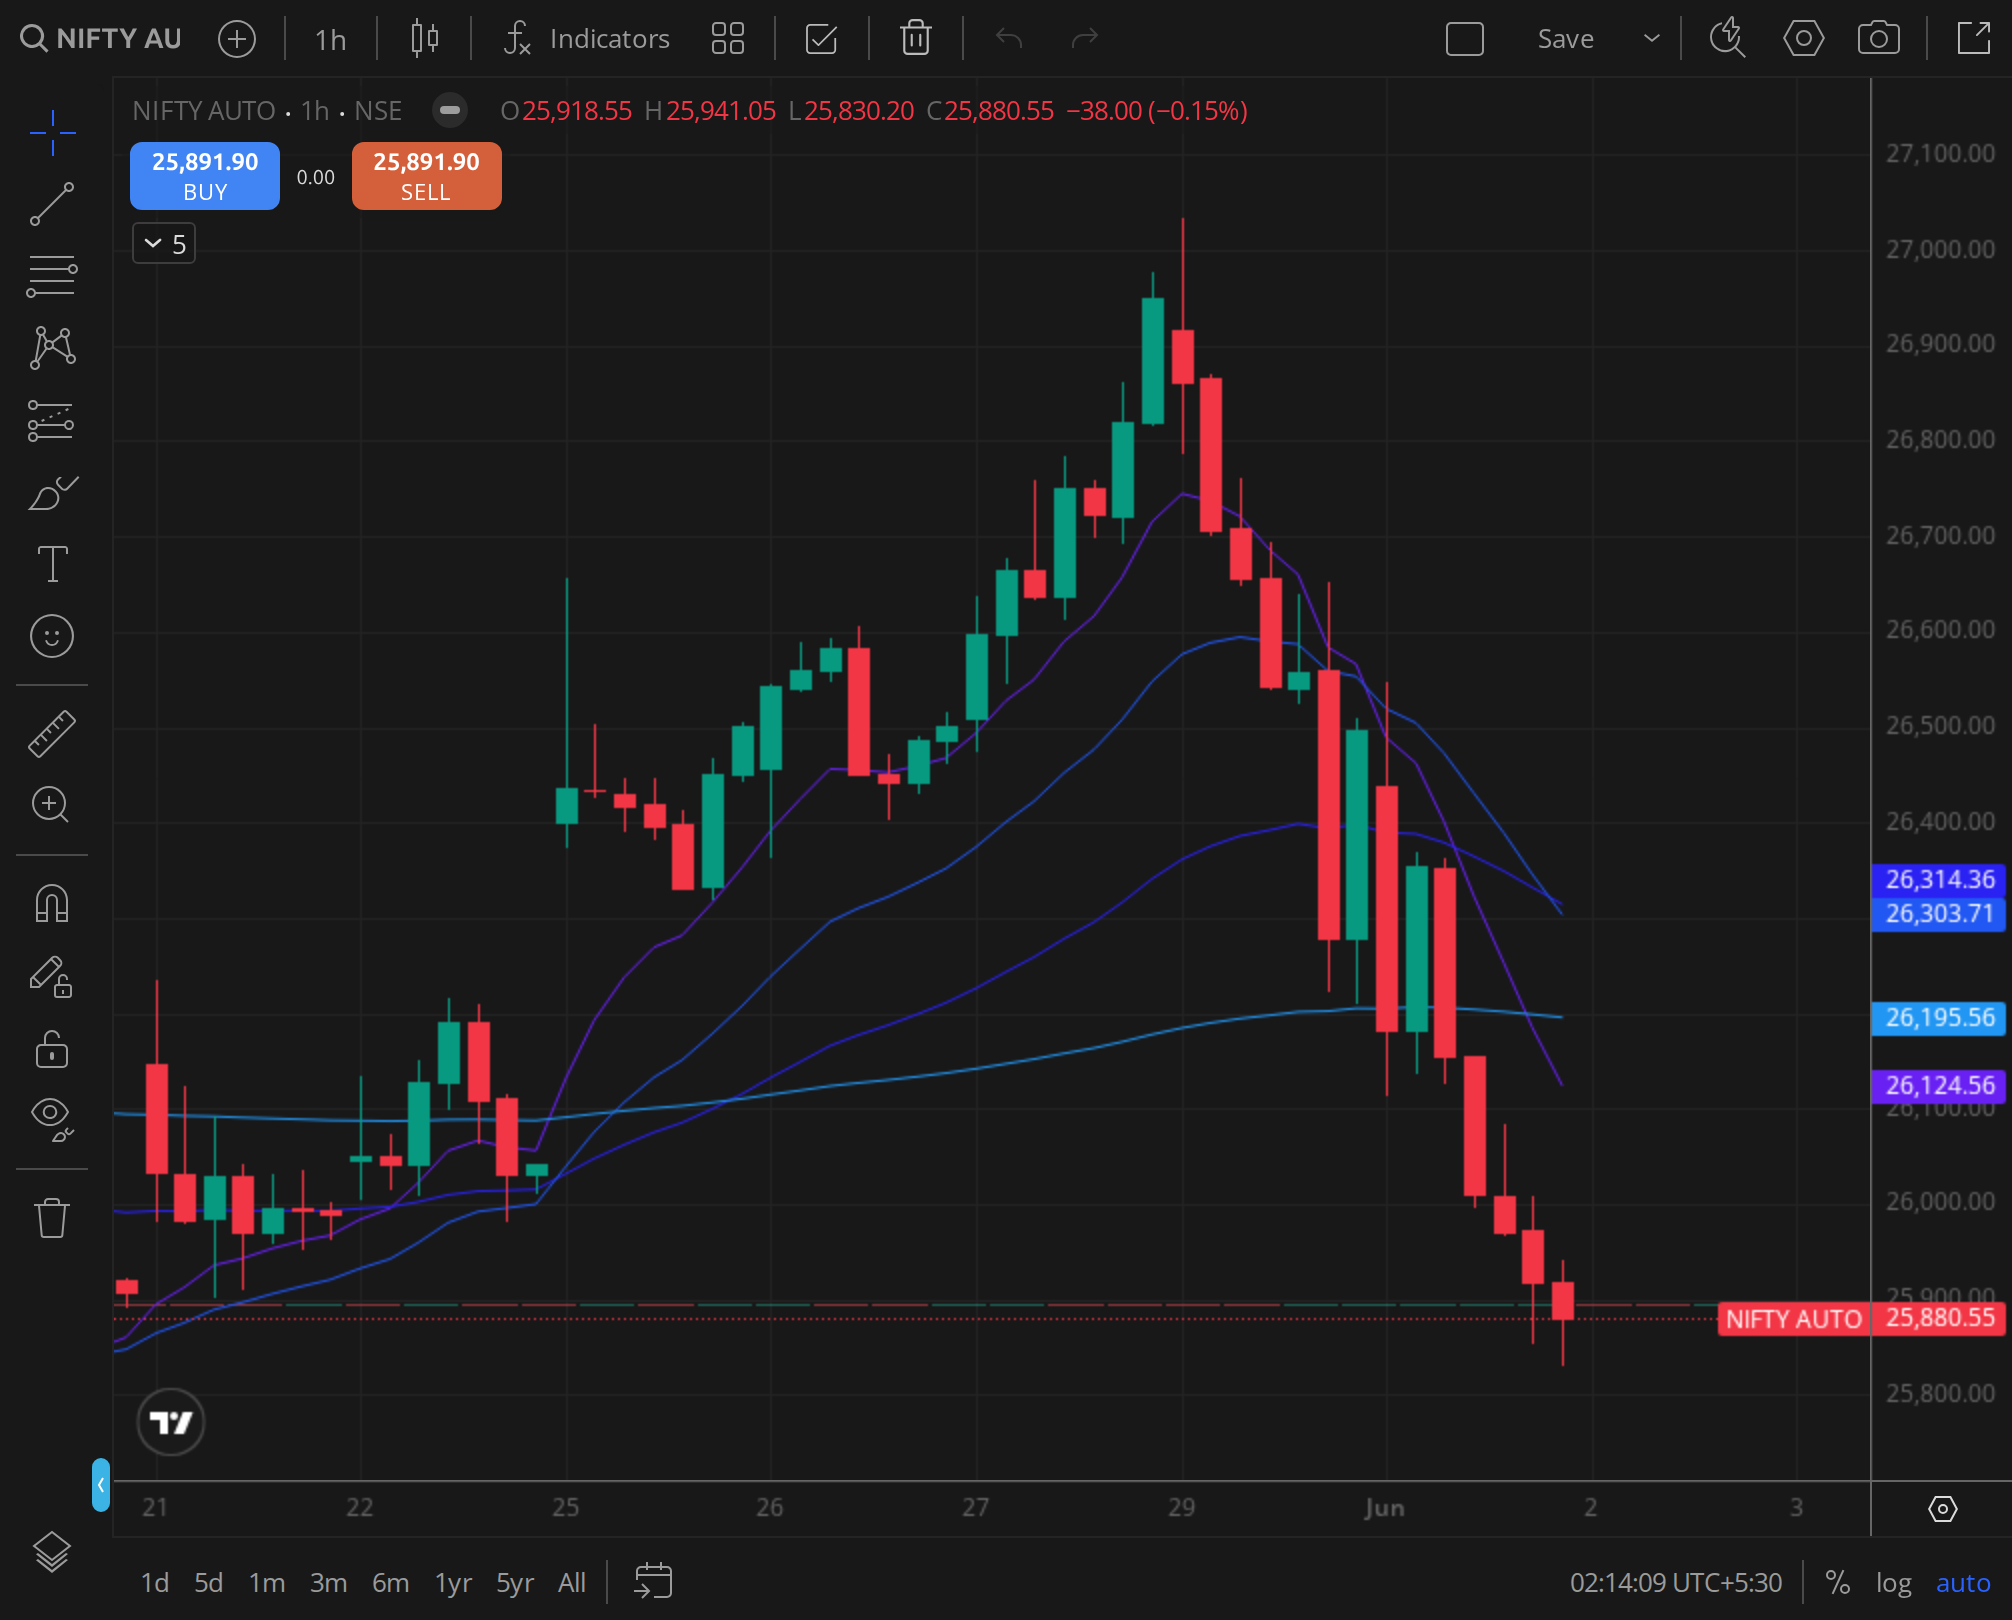
Task: Select the forecast and measurement tool
Action: click(x=52, y=420)
